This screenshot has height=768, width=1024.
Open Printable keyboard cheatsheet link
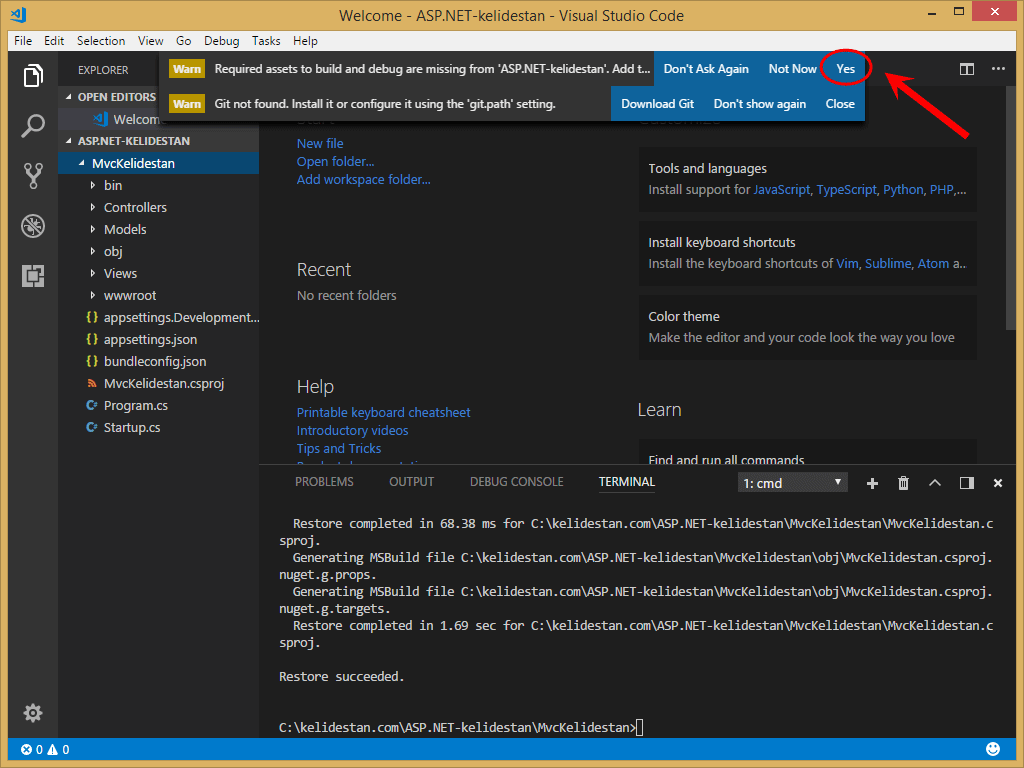383,413
